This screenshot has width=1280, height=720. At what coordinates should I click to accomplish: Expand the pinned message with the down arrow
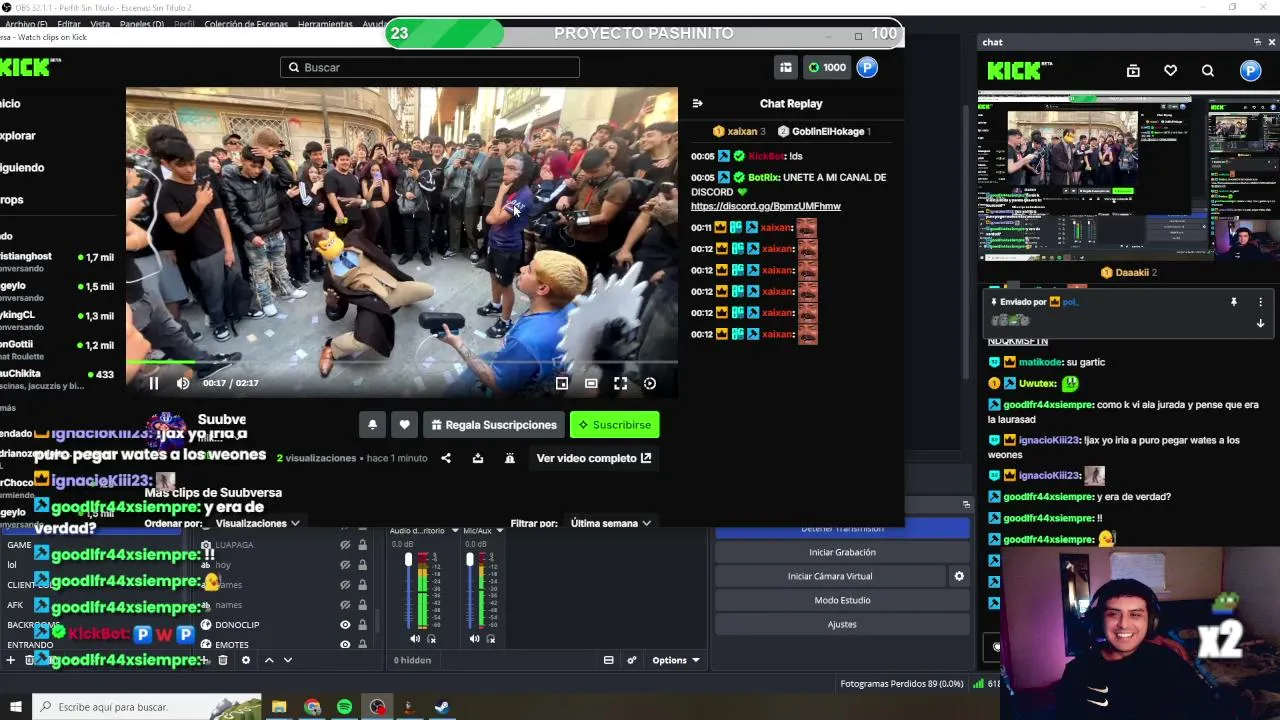(x=1260, y=323)
